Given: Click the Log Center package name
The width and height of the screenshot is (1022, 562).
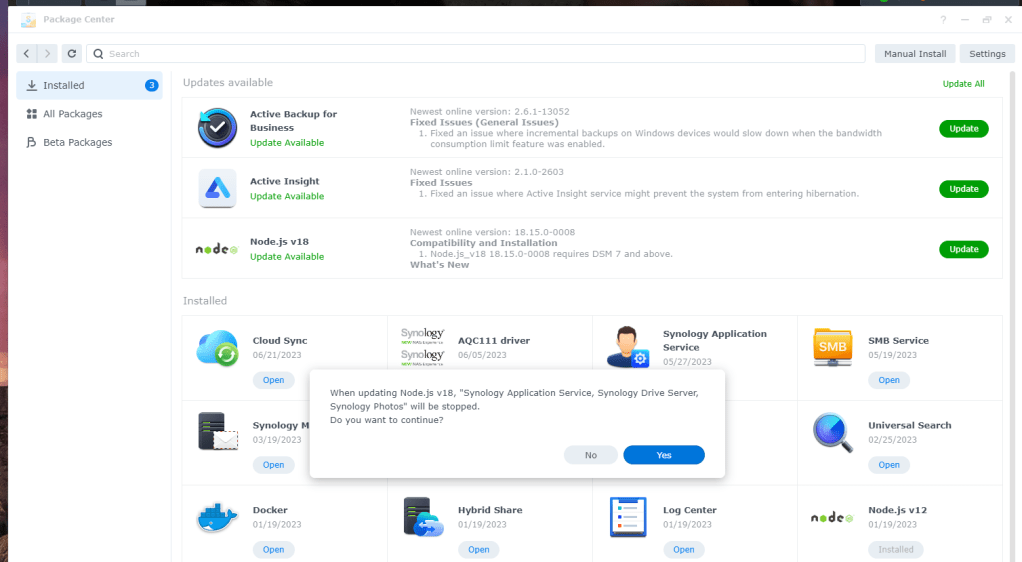Looking at the screenshot, I should (690, 510).
